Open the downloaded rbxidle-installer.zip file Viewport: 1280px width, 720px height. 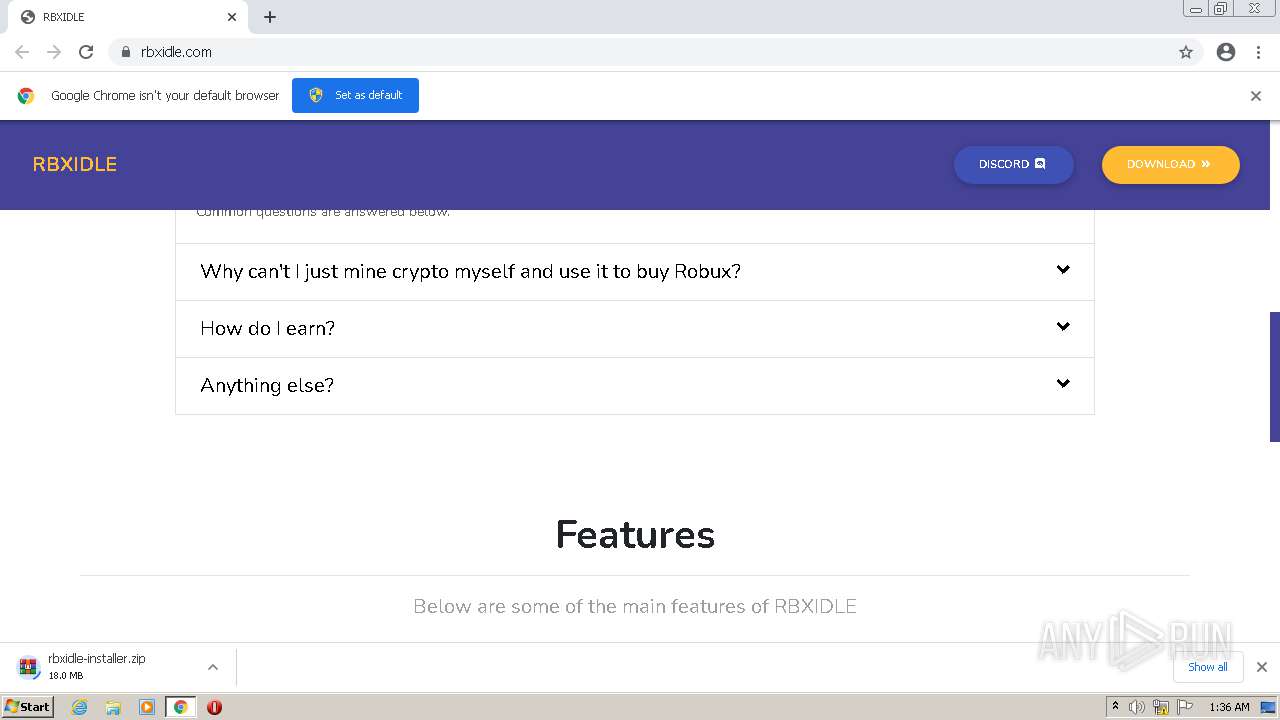click(x=96, y=667)
